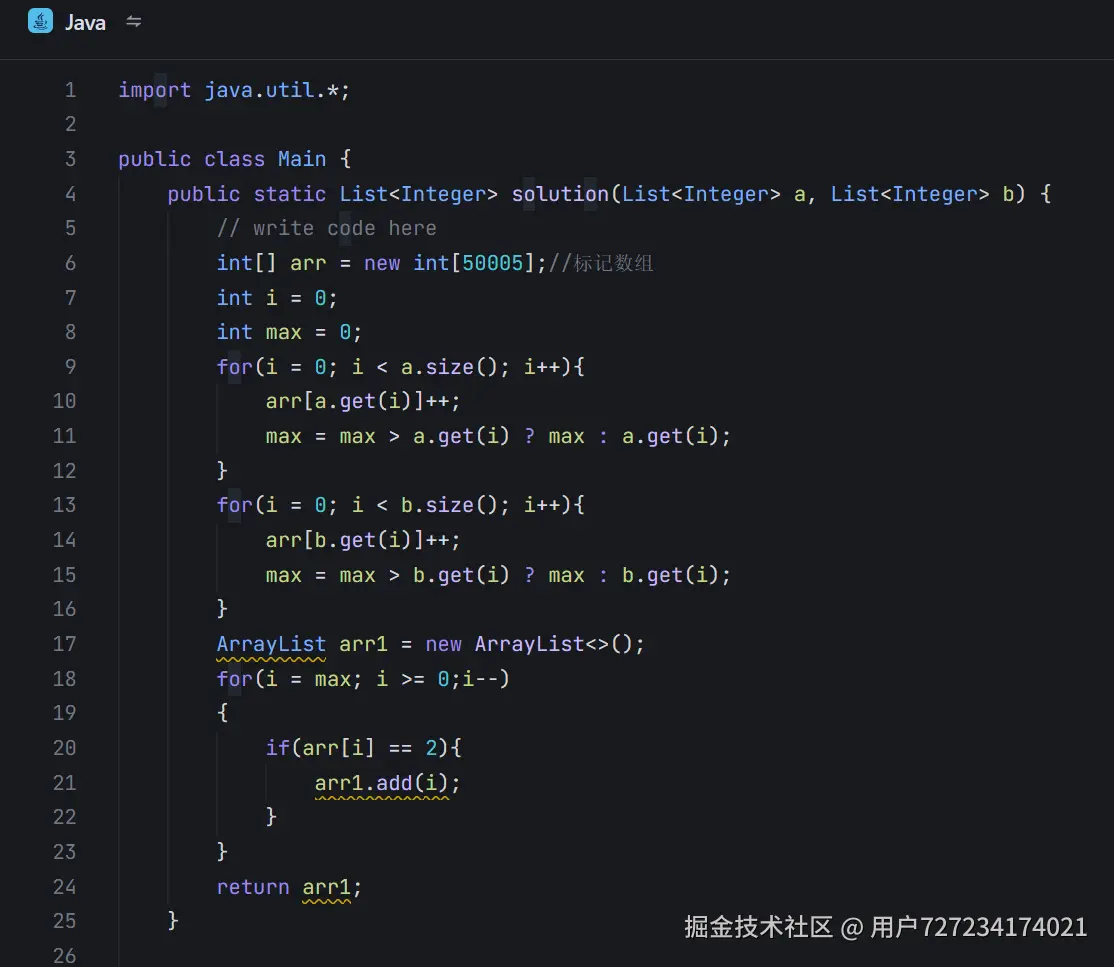Screen dimensions: 1114x967
Task: Click line number 26 in gutter
Action: point(65,956)
